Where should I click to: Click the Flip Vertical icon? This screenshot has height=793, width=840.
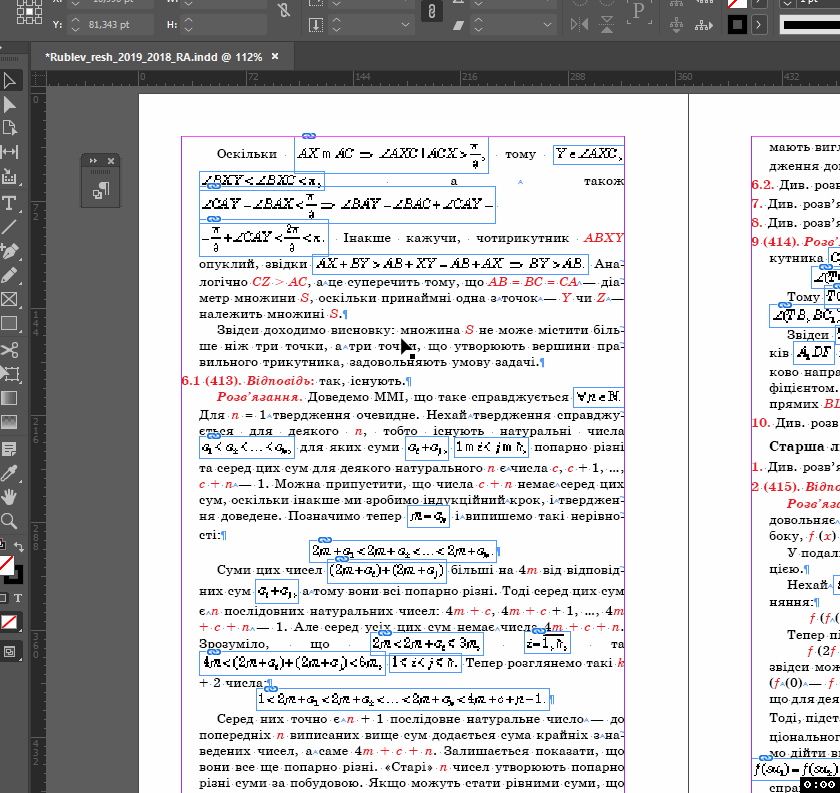606,25
